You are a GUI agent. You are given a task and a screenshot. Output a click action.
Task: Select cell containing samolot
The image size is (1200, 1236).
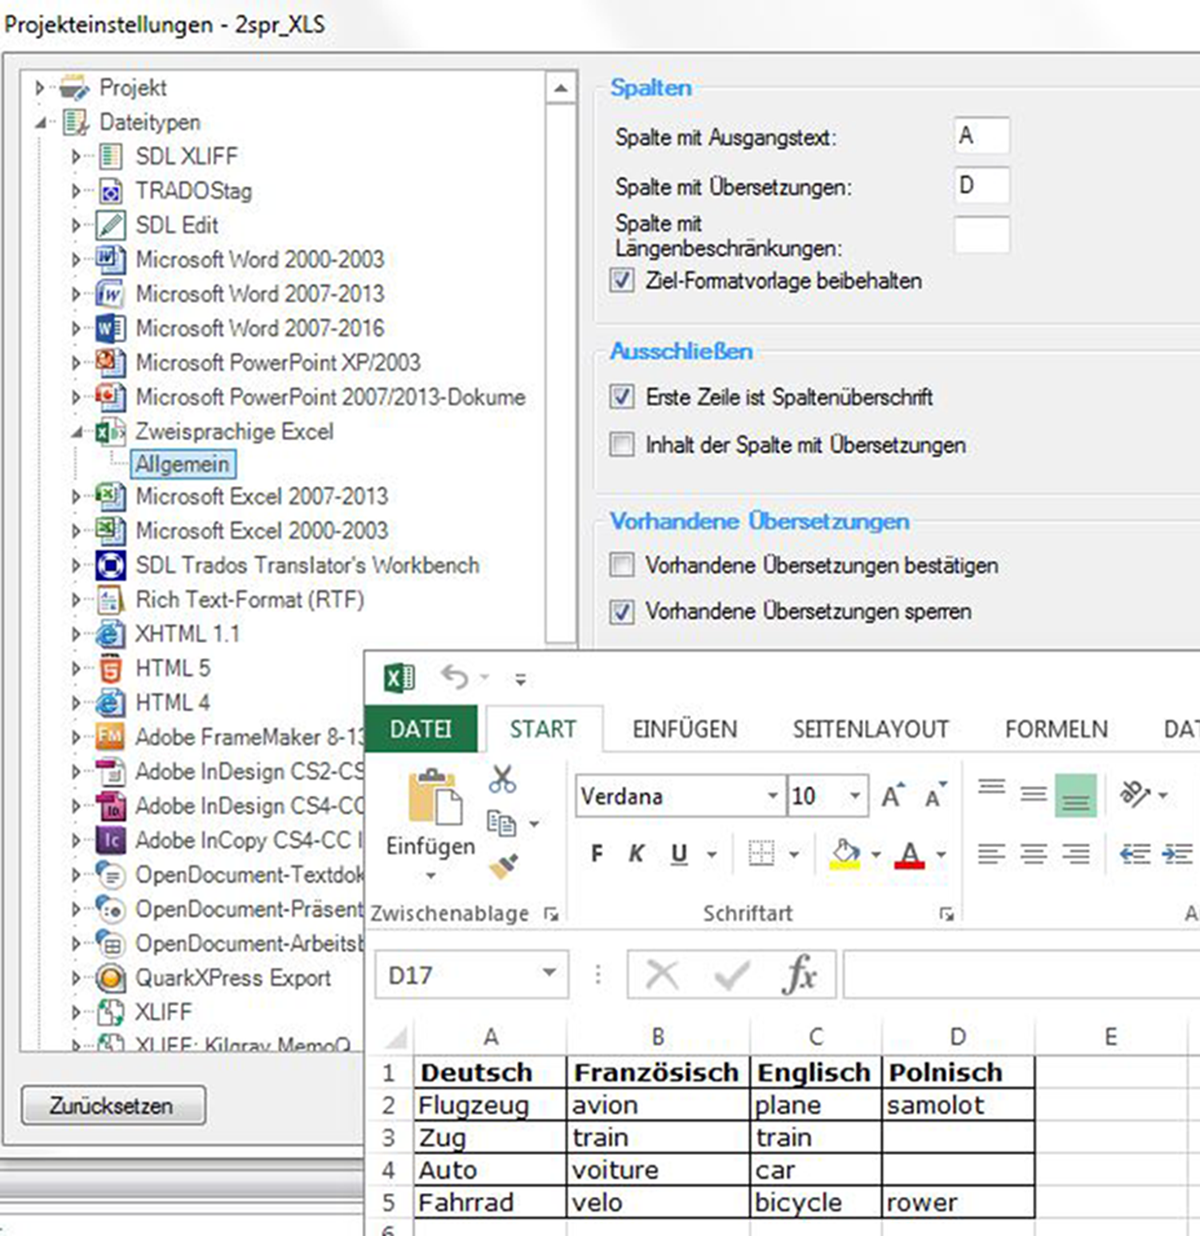pos(958,1105)
